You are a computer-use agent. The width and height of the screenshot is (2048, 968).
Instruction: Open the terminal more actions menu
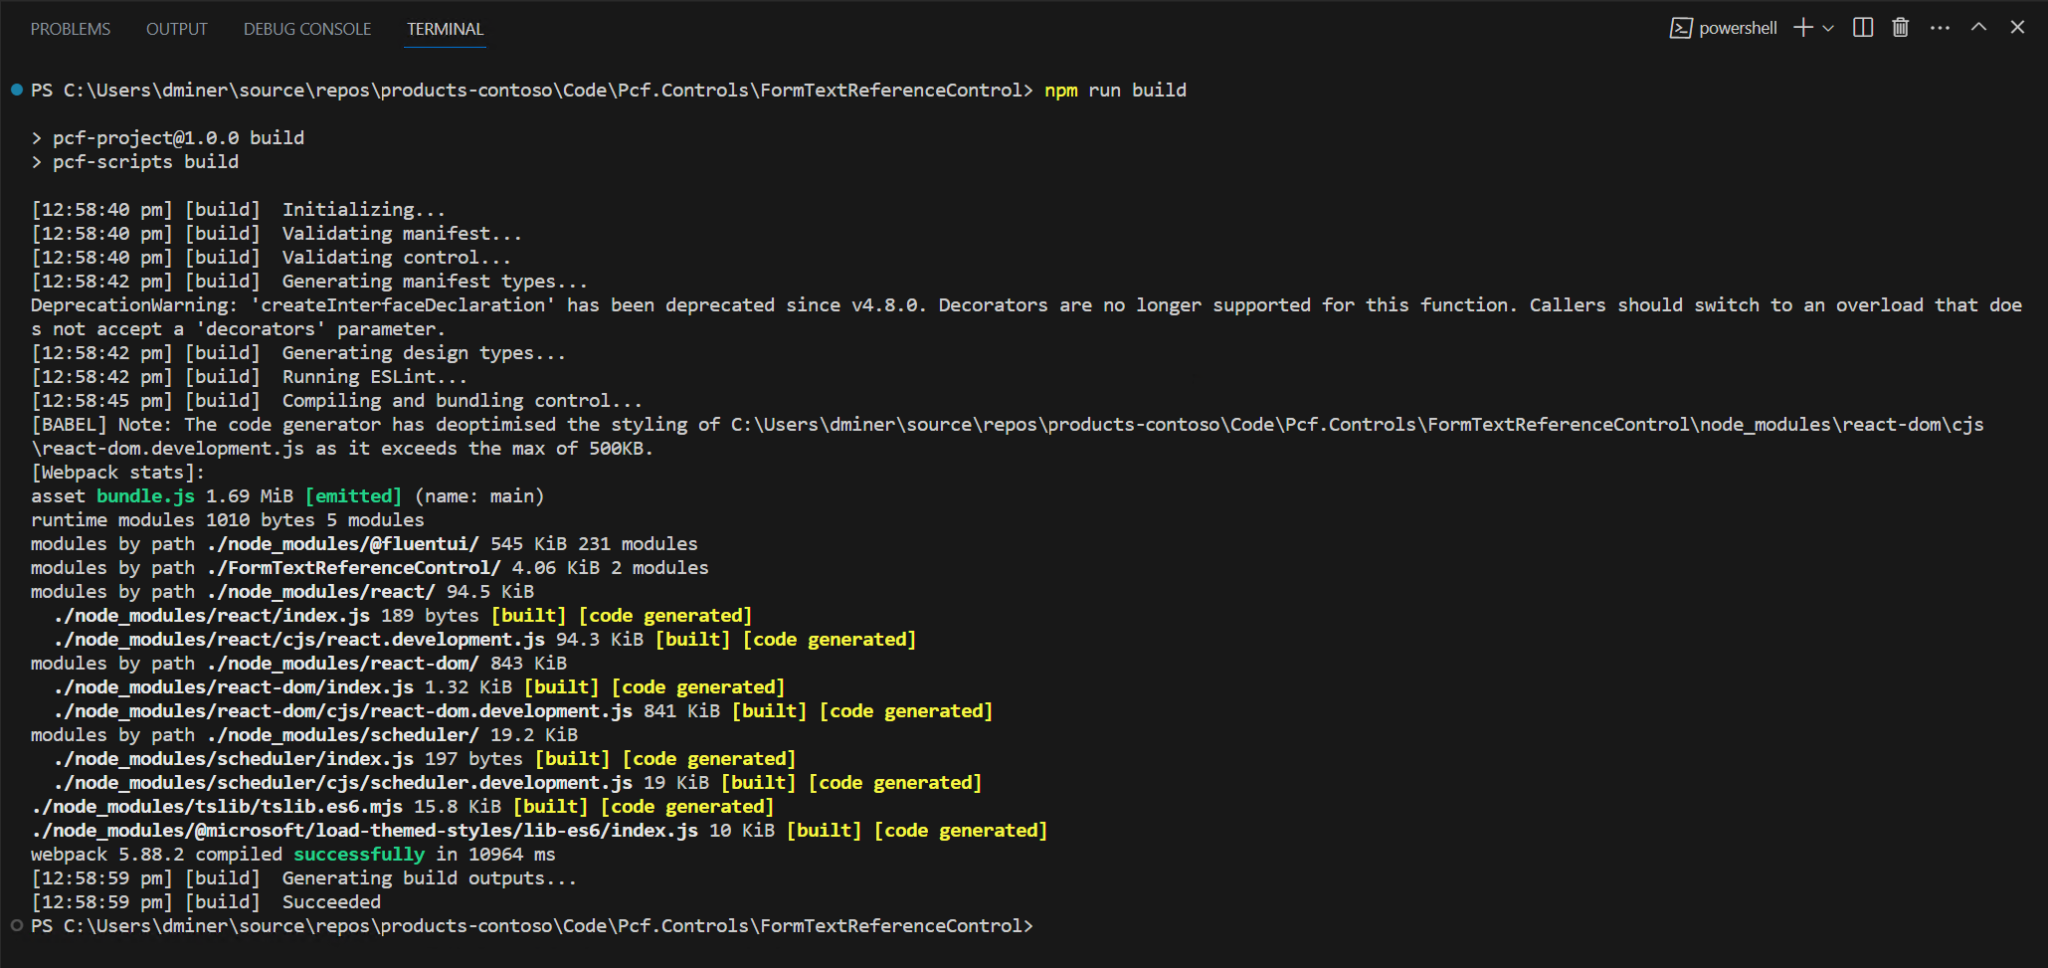[1938, 27]
